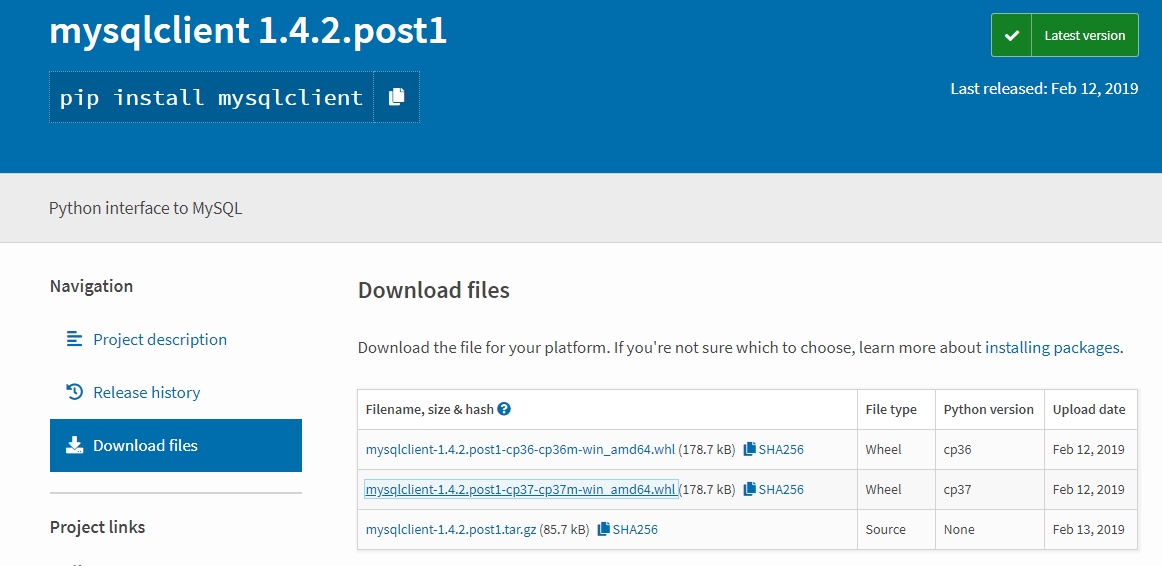Copy SHA256 icon for cp37 wheel
1162x566 pixels.
(x=749, y=490)
